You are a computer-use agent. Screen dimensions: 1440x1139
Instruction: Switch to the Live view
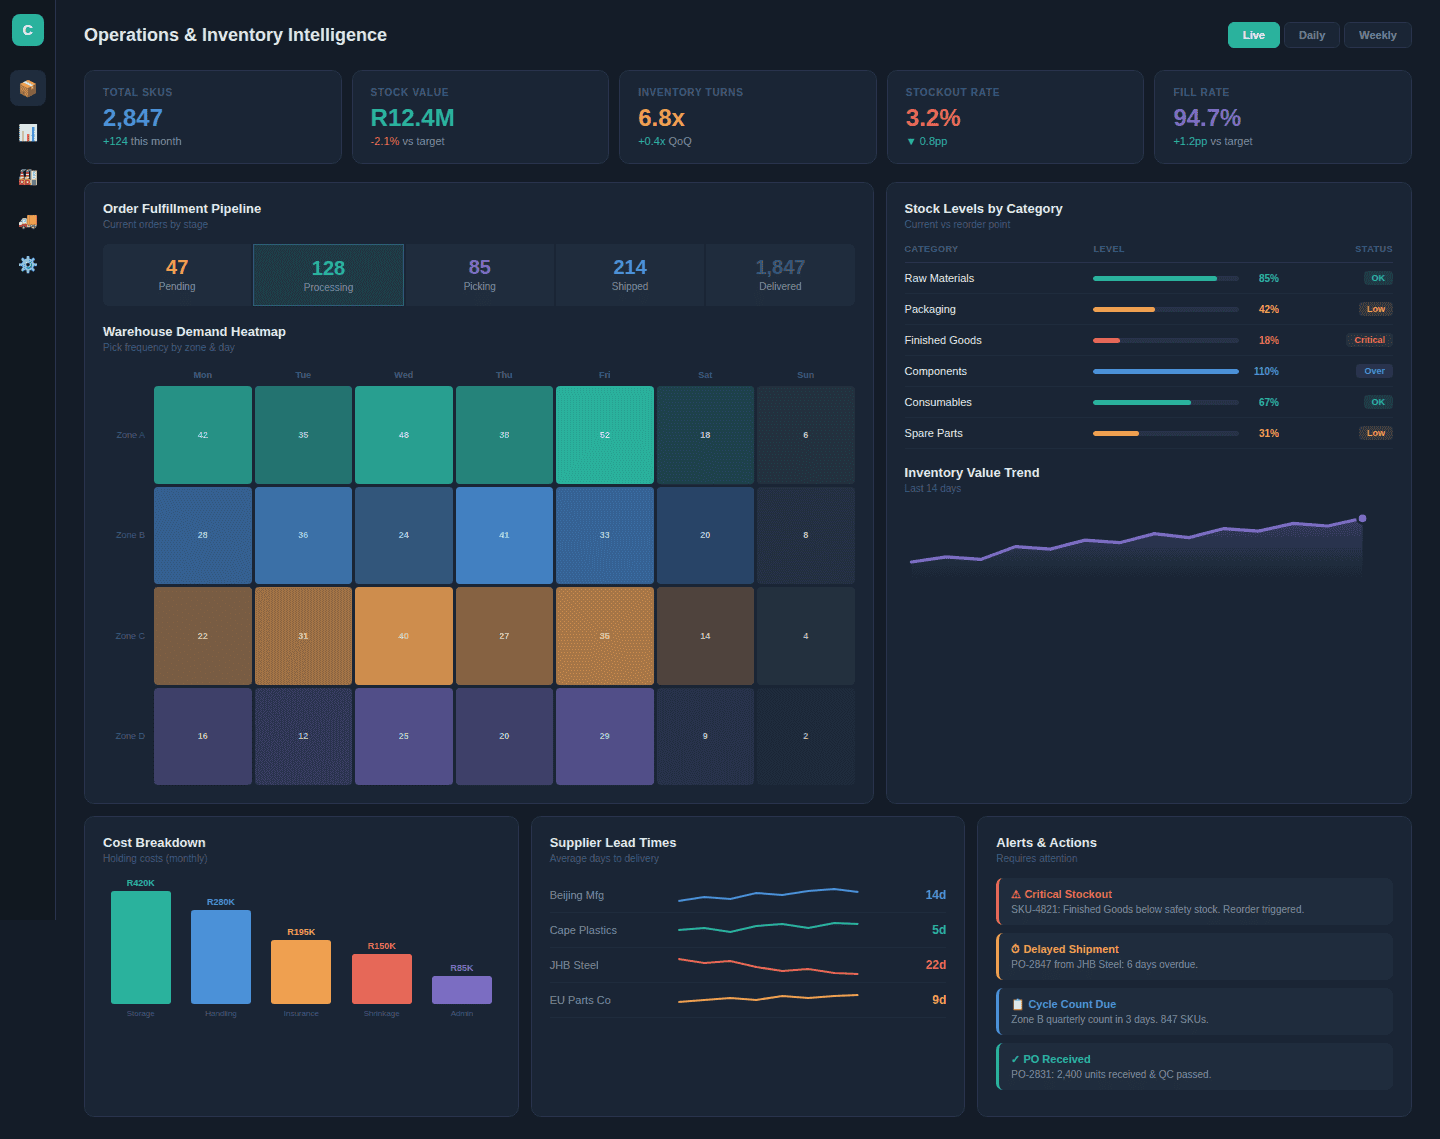[1253, 35]
